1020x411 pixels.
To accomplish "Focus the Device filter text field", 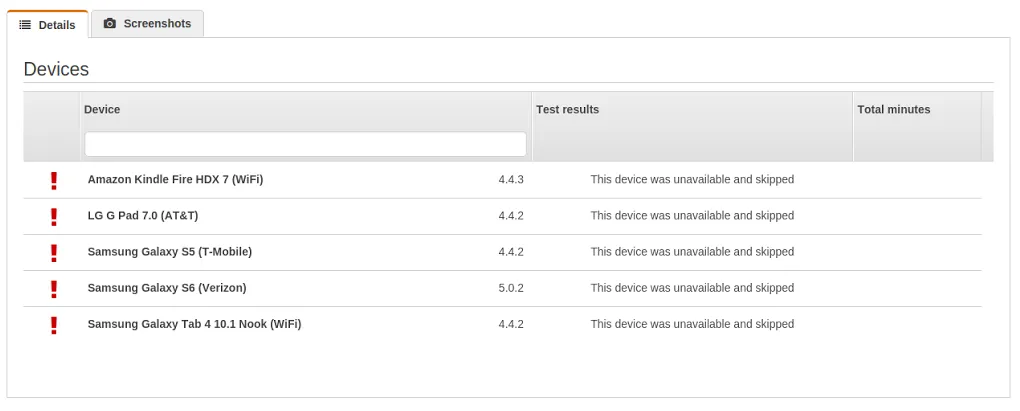I will [x=305, y=144].
